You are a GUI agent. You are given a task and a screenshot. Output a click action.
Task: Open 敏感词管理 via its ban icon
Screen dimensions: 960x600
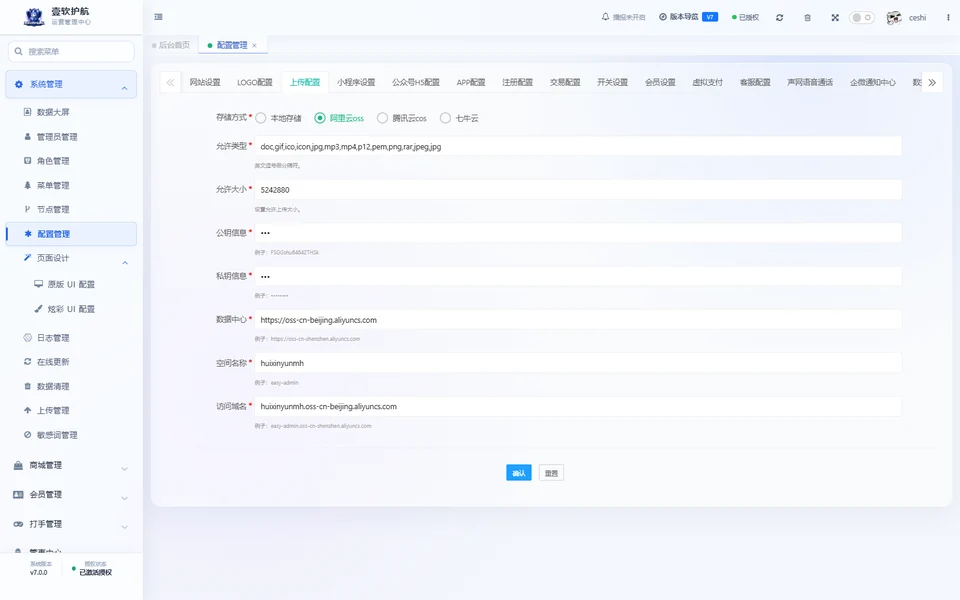(x=27, y=435)
